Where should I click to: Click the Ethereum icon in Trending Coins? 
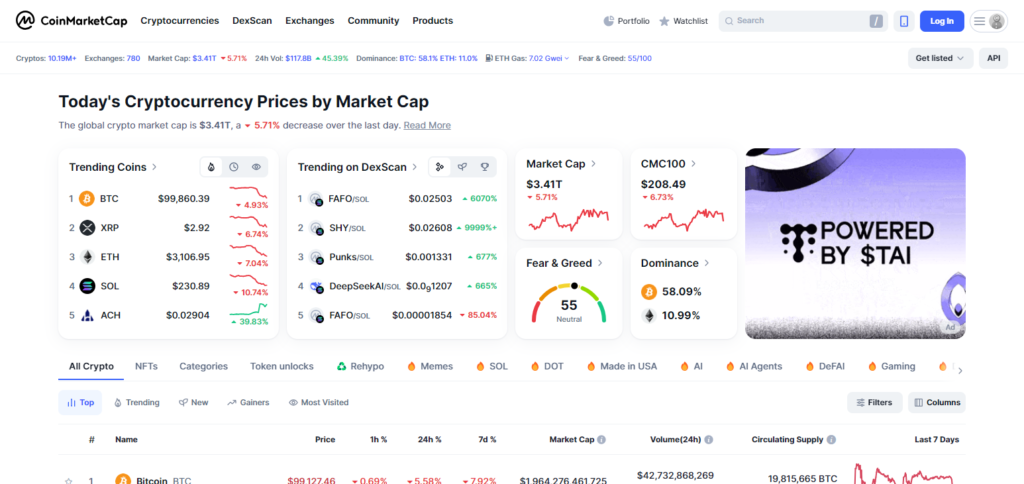[x=87, y=257]
